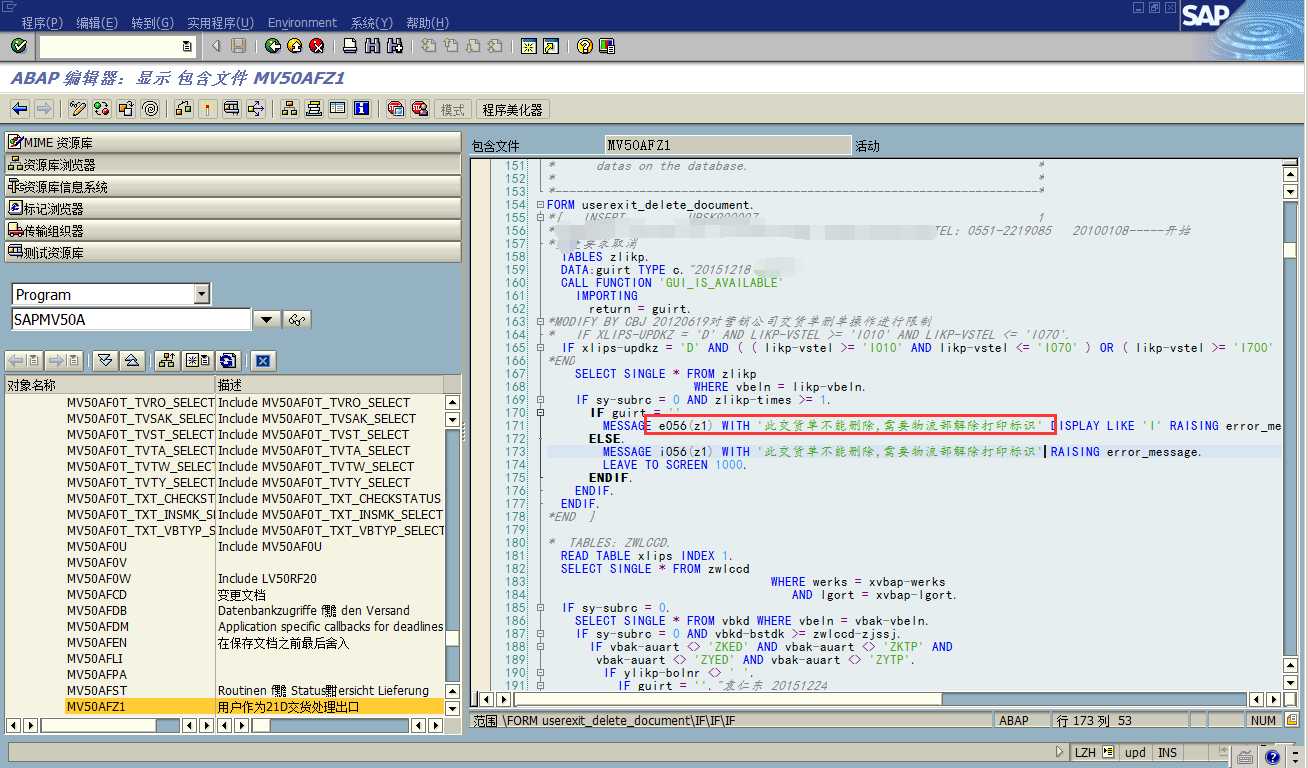
Task: Click the Activate matchstick icon
Action: (208, 109)
